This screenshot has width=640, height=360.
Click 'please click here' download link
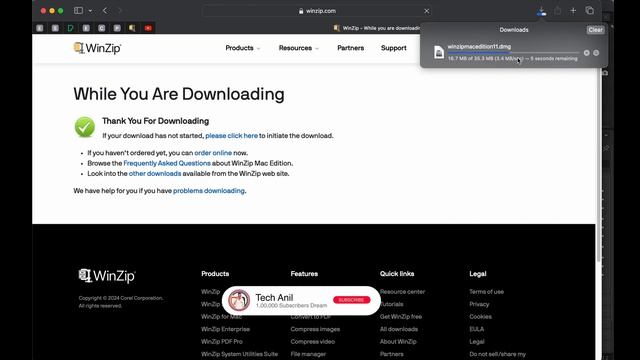pos(231,136)
